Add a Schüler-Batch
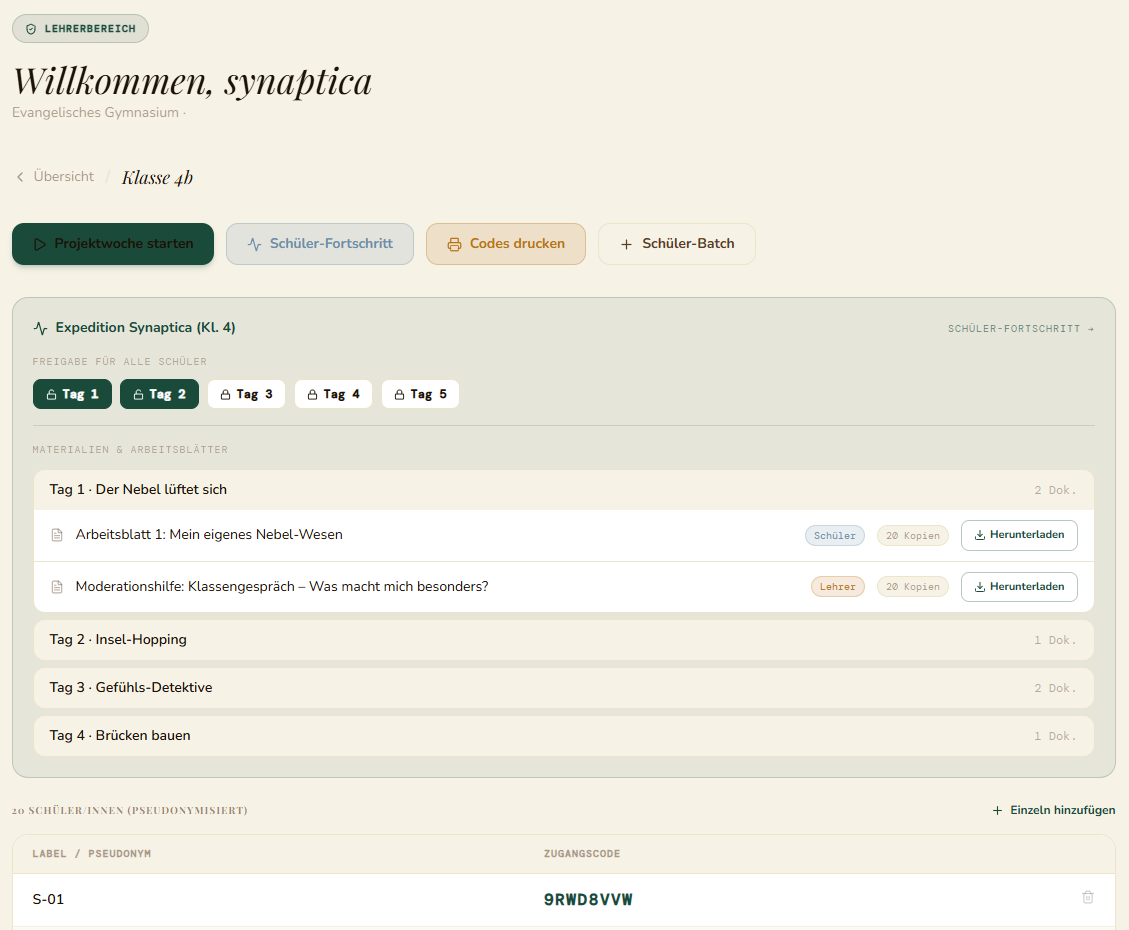The height and width of the screenshot is (930, 1129). [677, 244]
